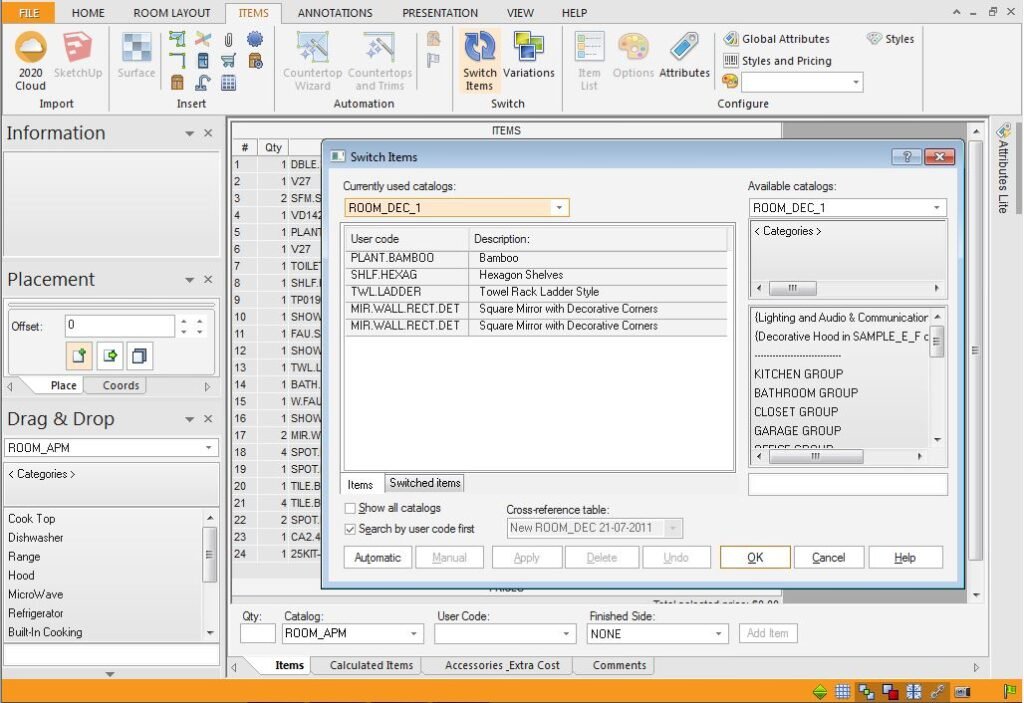This screenshot has width=1024, height=703.
Task: Open the PRESENTATION ribbon tab
Action: click(440, 12)
